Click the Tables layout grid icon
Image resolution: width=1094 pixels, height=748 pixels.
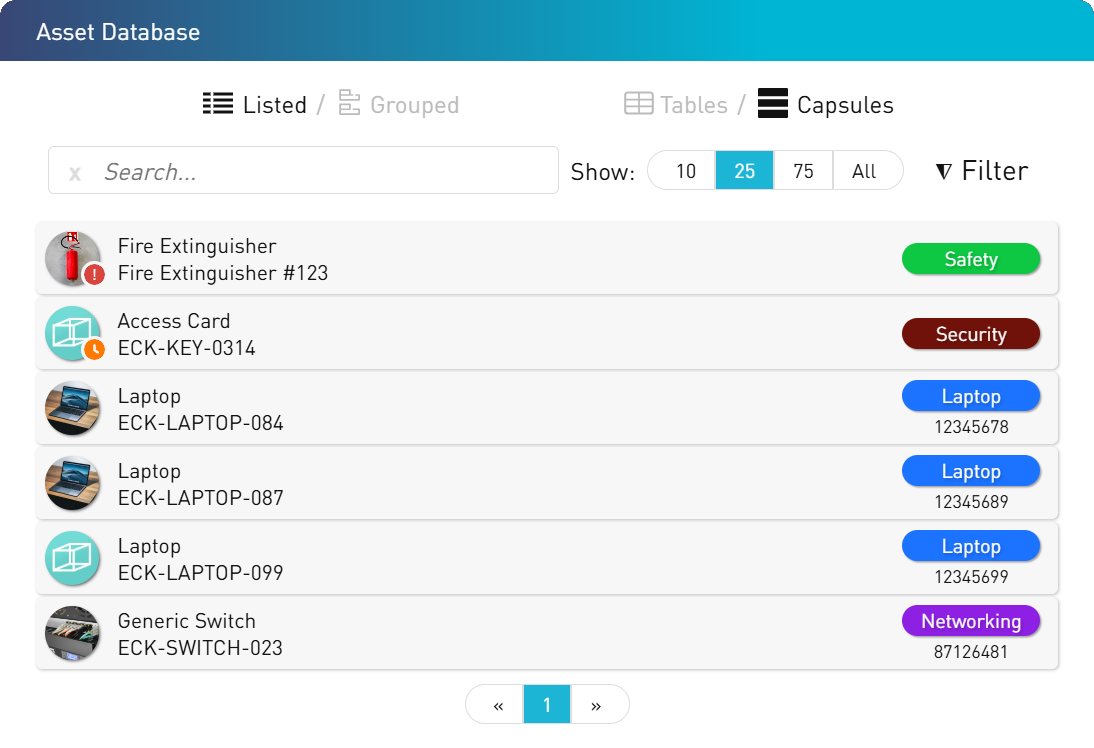point(639,103)
